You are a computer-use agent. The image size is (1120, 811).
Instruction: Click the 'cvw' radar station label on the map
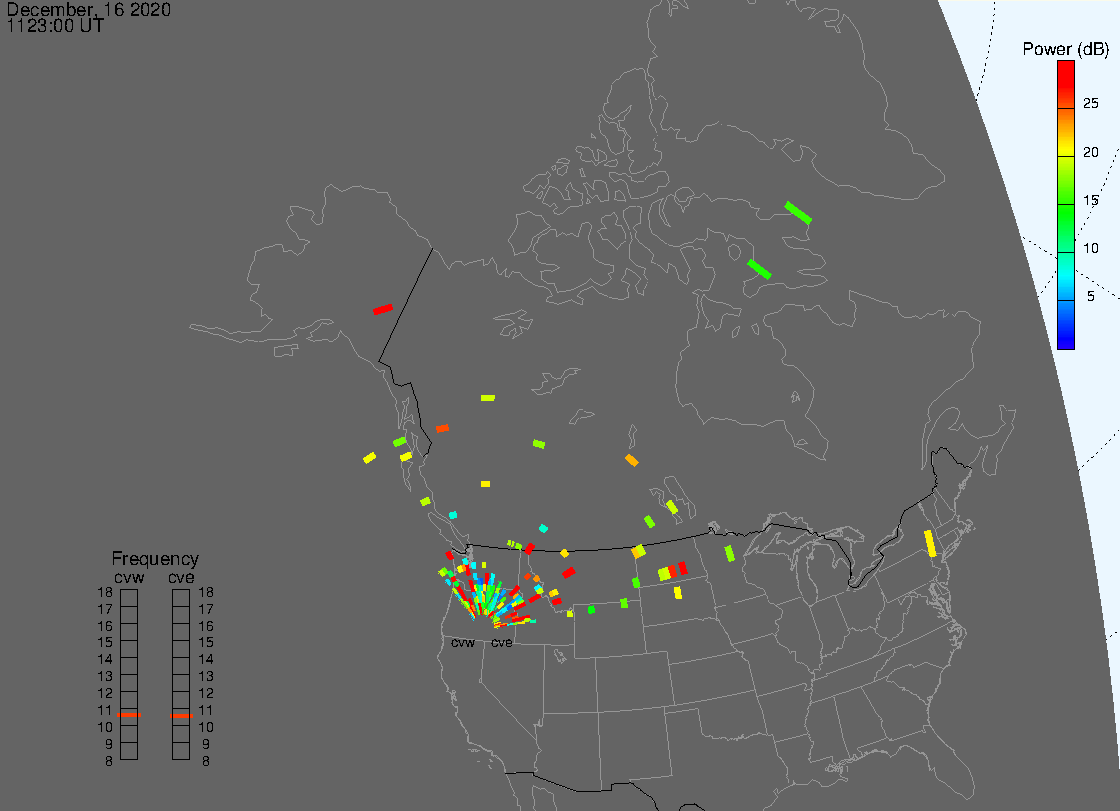click(463, 643)
